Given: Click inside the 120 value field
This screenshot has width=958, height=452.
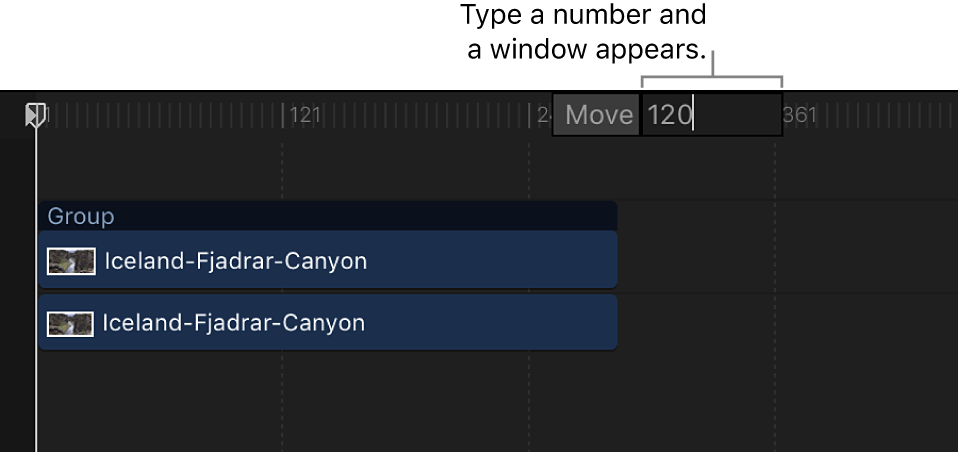Looking at the screenshot, I should click(x=710, y=115).
